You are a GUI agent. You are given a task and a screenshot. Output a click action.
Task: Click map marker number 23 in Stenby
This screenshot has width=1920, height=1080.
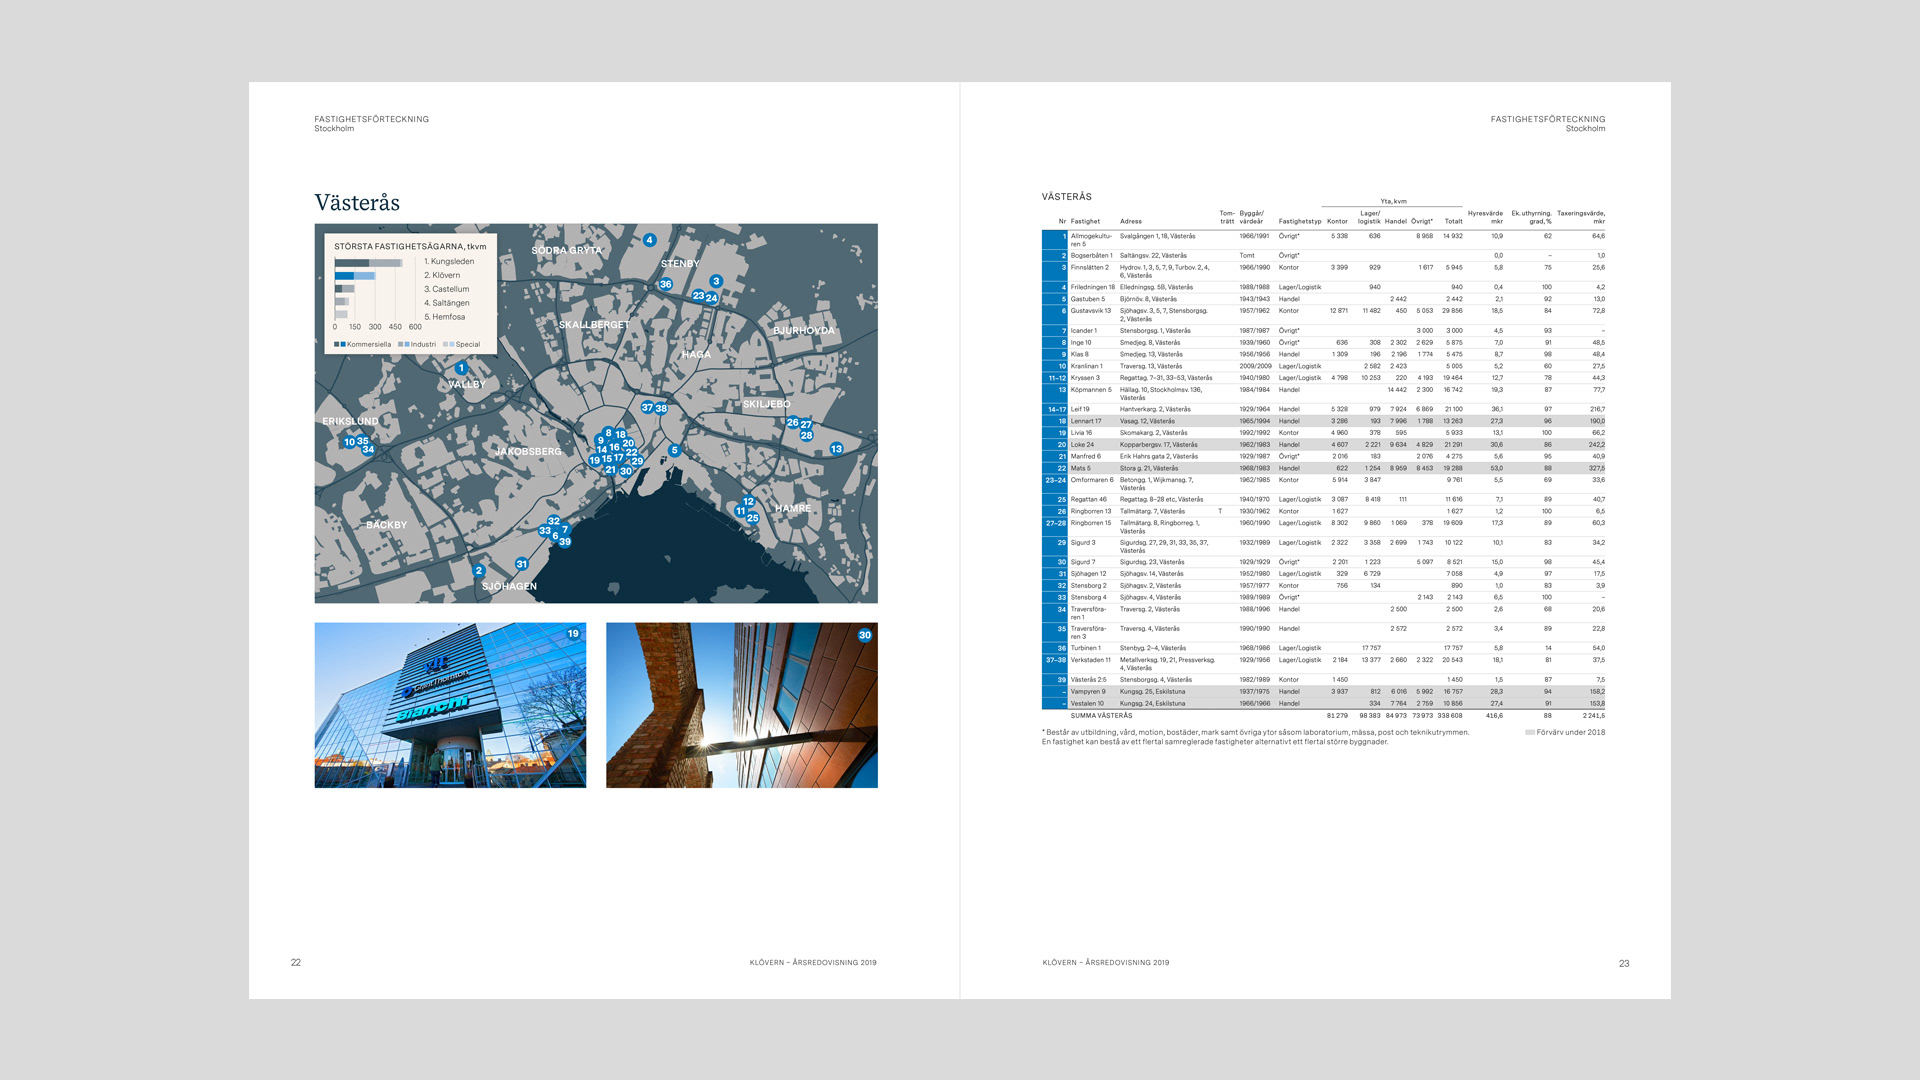tap(698, 295)
